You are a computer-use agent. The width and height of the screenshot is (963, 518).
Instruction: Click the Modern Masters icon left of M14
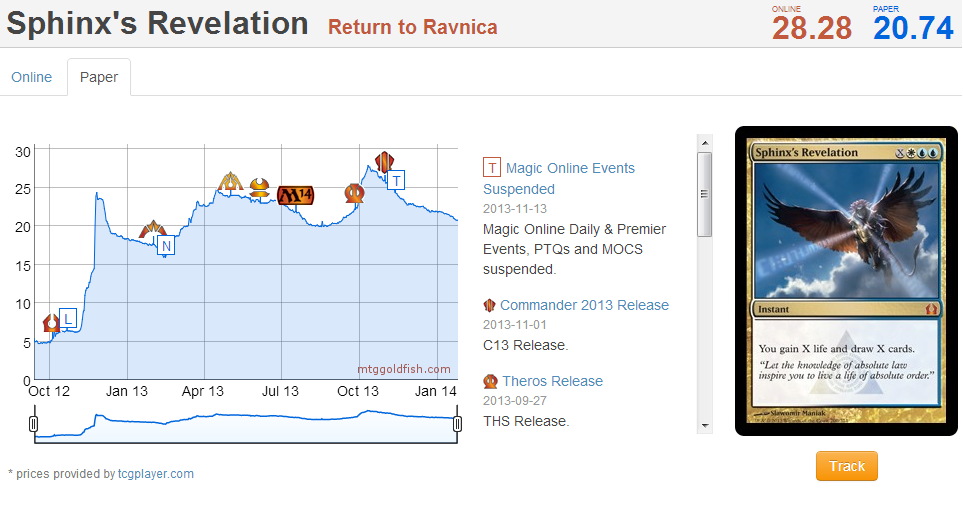pos(260,185)
